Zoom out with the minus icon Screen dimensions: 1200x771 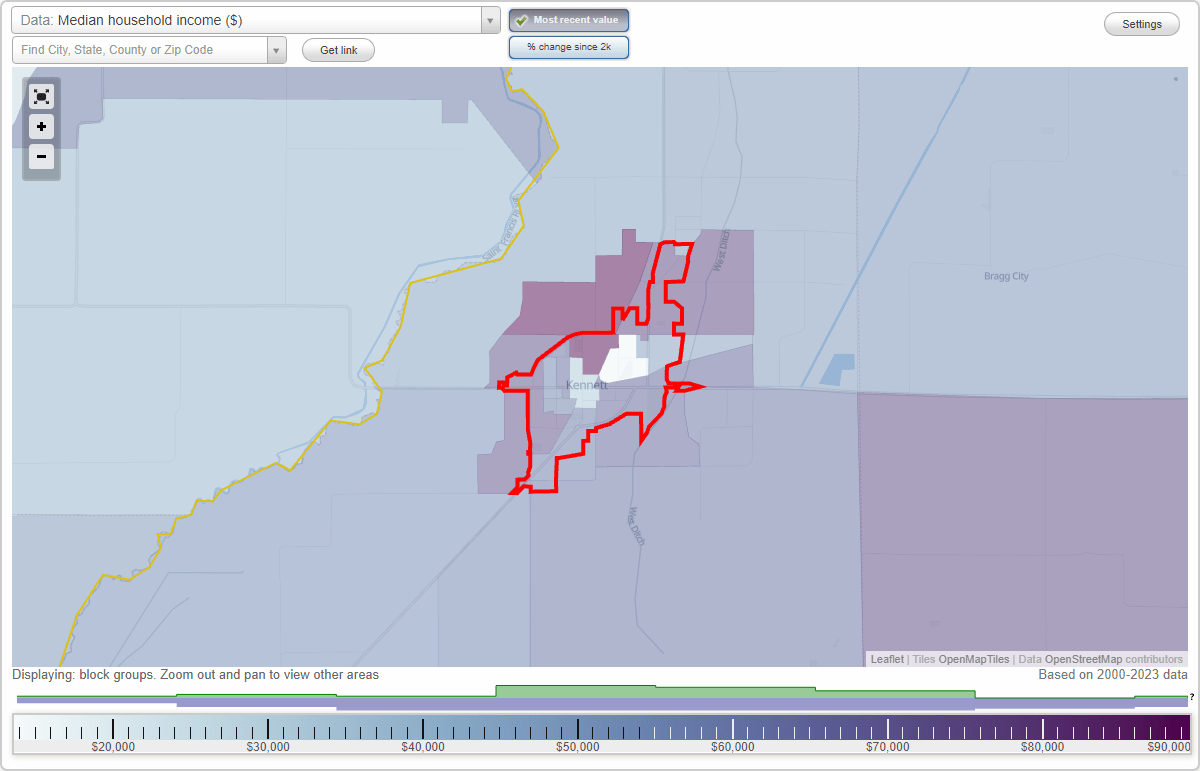coord(41,156)
